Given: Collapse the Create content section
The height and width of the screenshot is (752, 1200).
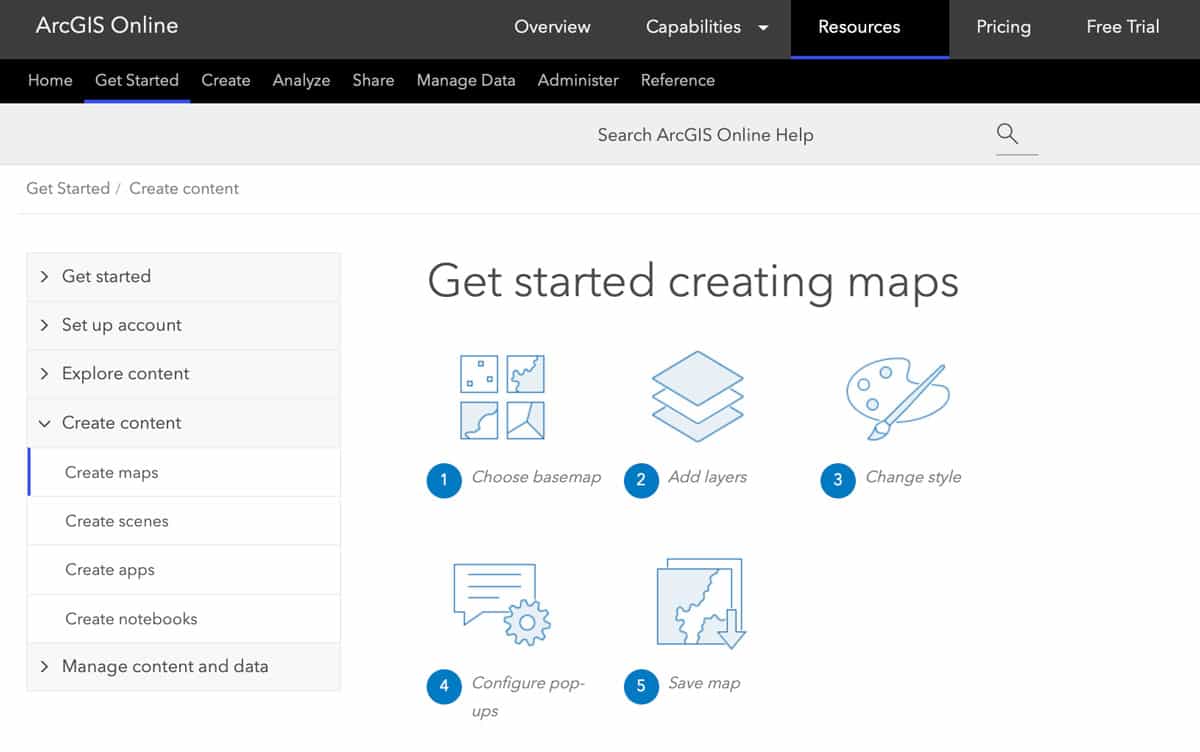Looking at the screenshot, I should [x=183, y=423].
